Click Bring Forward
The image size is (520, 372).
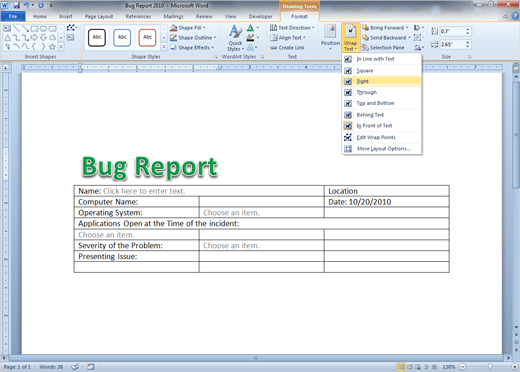pyautogui.click(x=386, y=28)
